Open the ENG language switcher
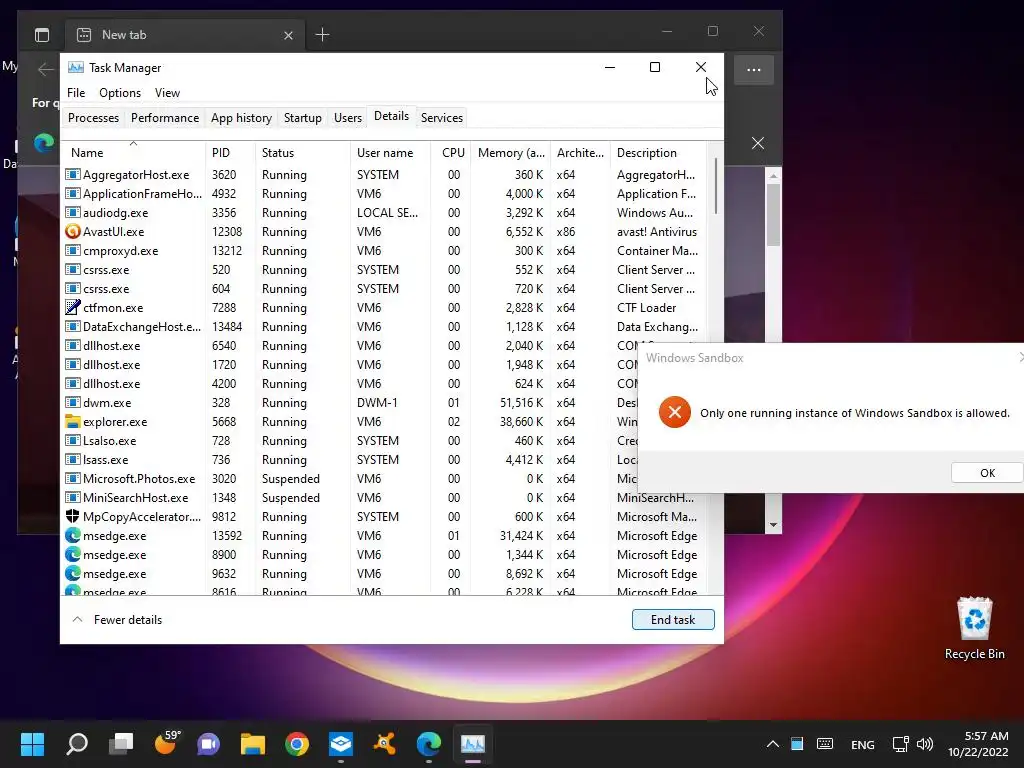 point(863,744)
